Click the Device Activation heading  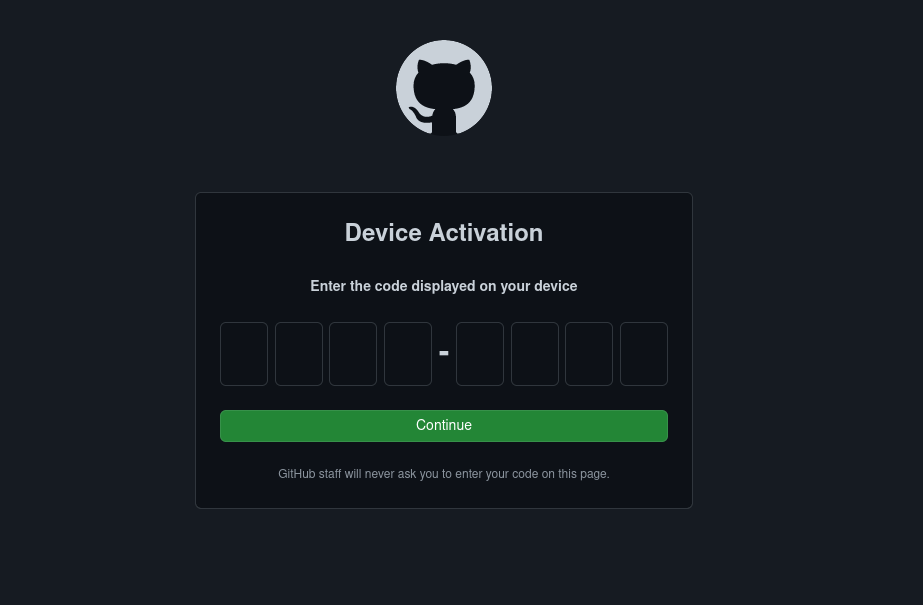point(444,232)
